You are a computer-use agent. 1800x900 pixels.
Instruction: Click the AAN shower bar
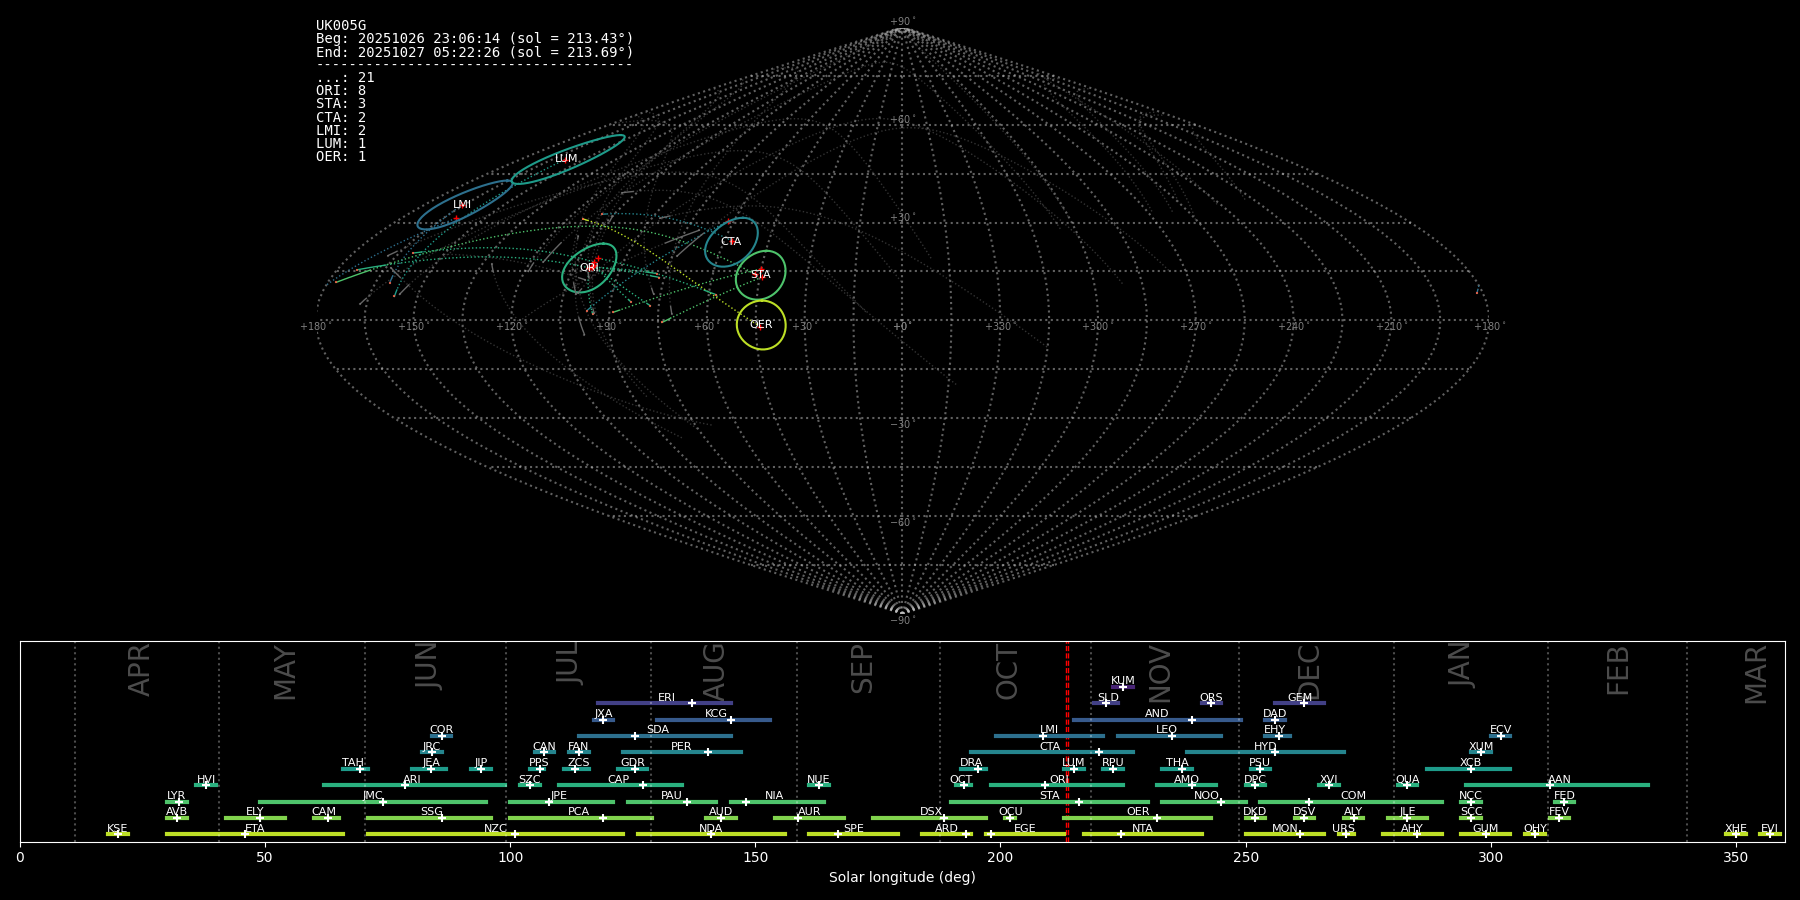point(1556,785)
